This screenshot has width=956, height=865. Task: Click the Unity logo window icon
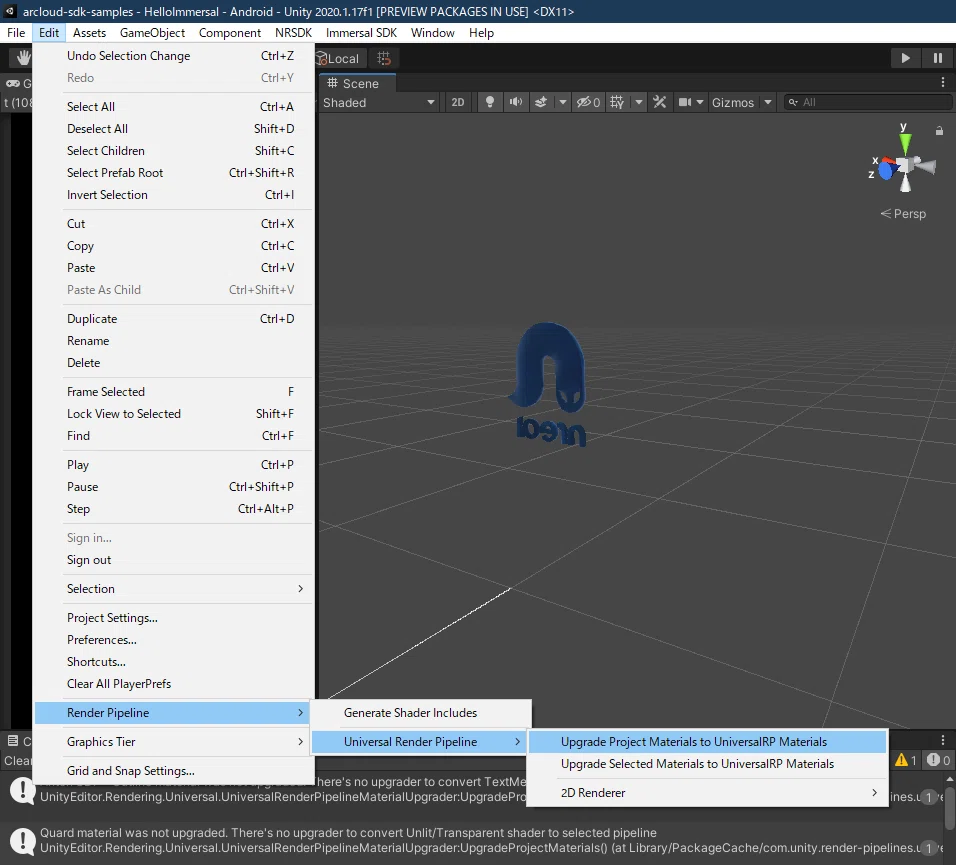coord(10,11)
